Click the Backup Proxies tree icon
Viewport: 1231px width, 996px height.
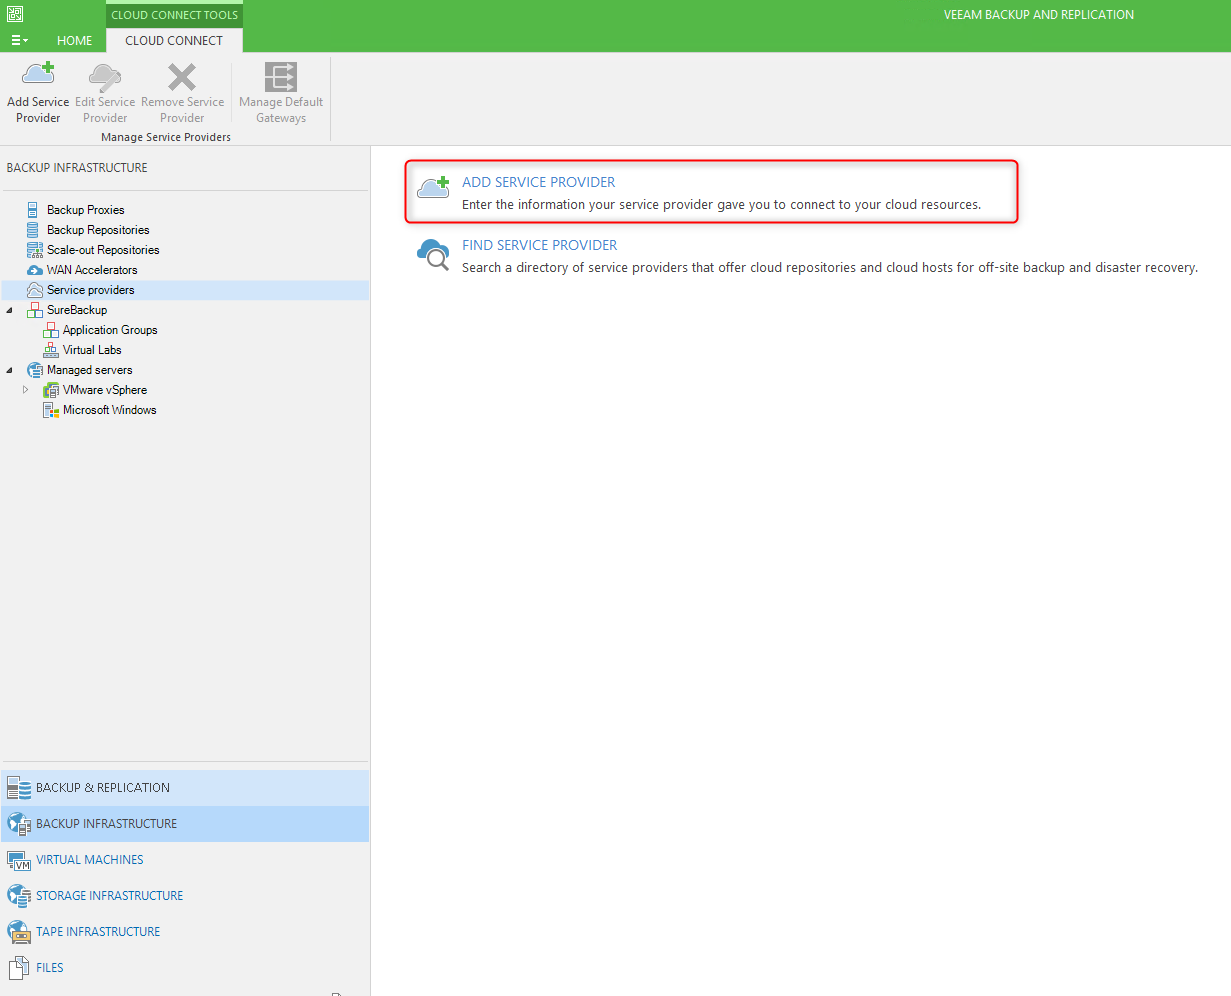tap(35, 210)
